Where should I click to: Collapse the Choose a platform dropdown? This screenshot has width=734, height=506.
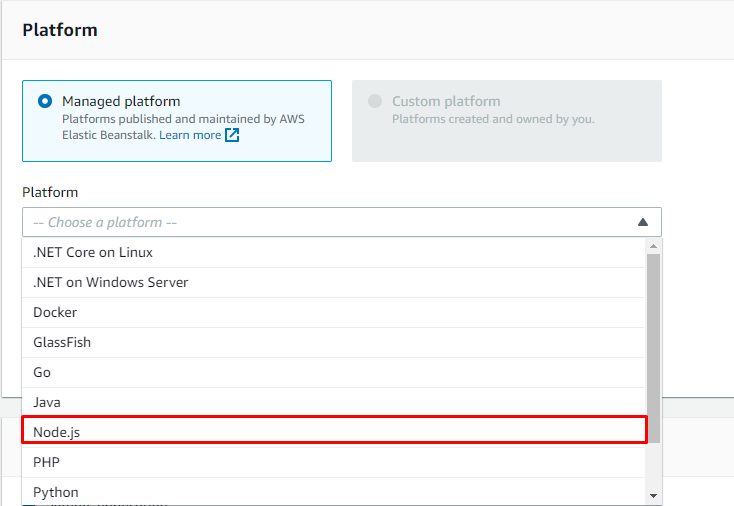[x=342, y=222]
